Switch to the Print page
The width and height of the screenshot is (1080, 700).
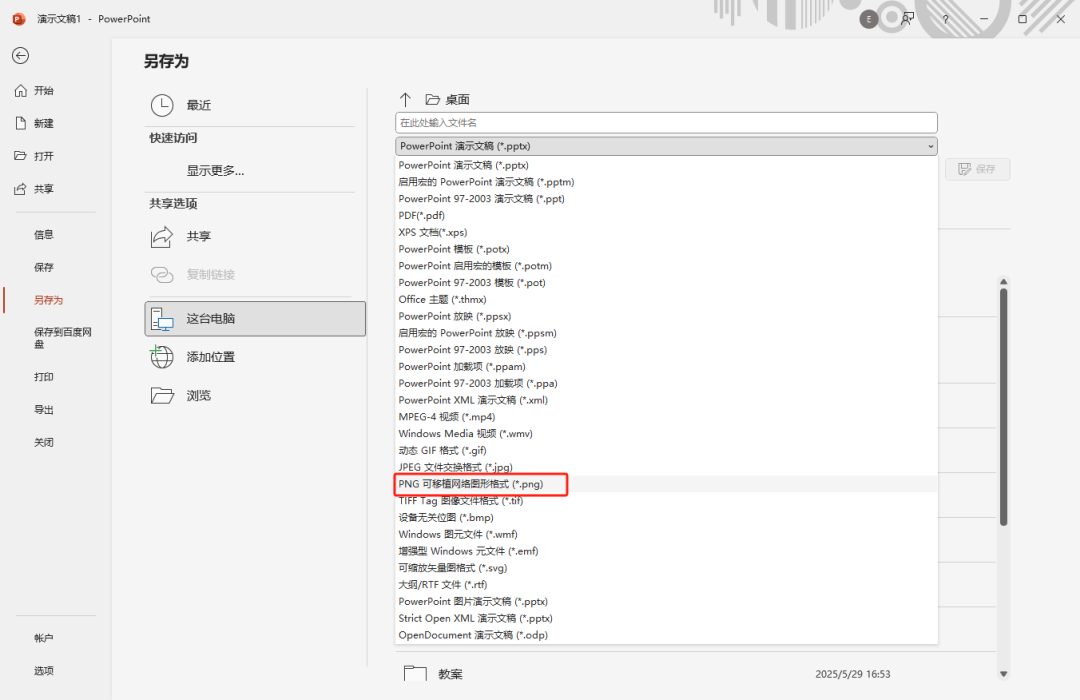tap(44, 377)
